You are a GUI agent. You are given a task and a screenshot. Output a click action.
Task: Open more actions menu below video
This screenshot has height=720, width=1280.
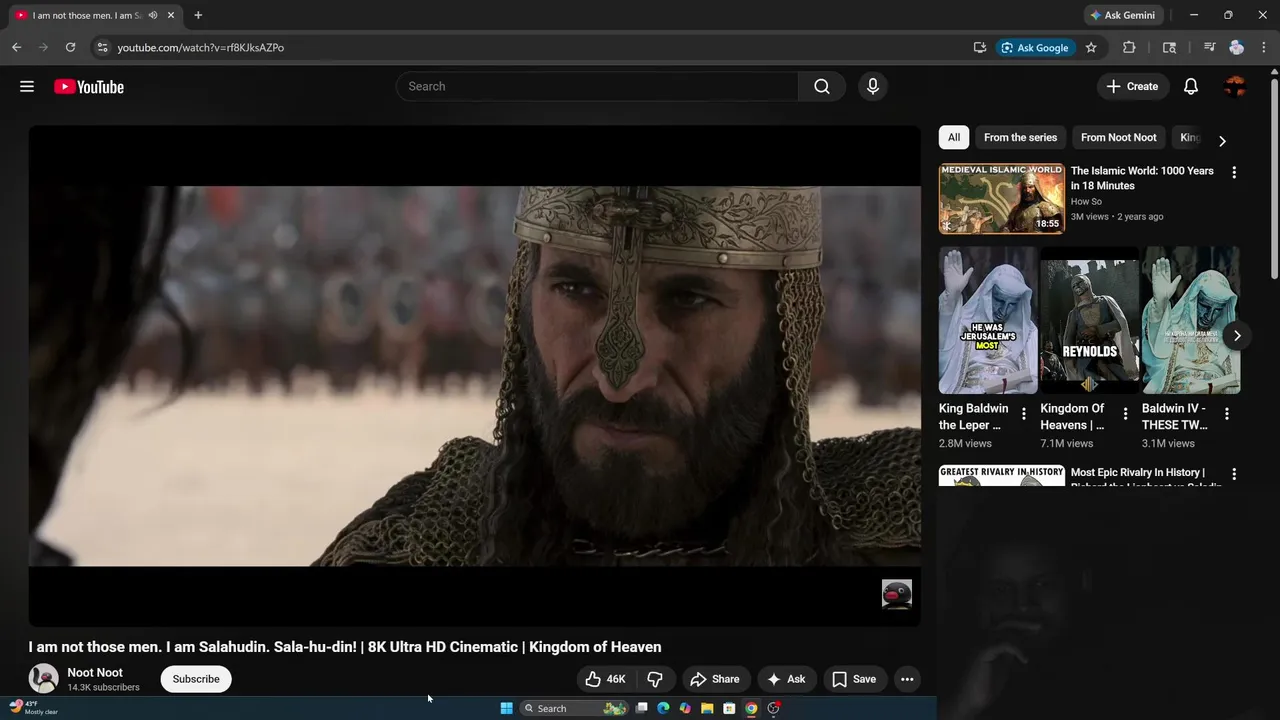(x=907, y=679)
